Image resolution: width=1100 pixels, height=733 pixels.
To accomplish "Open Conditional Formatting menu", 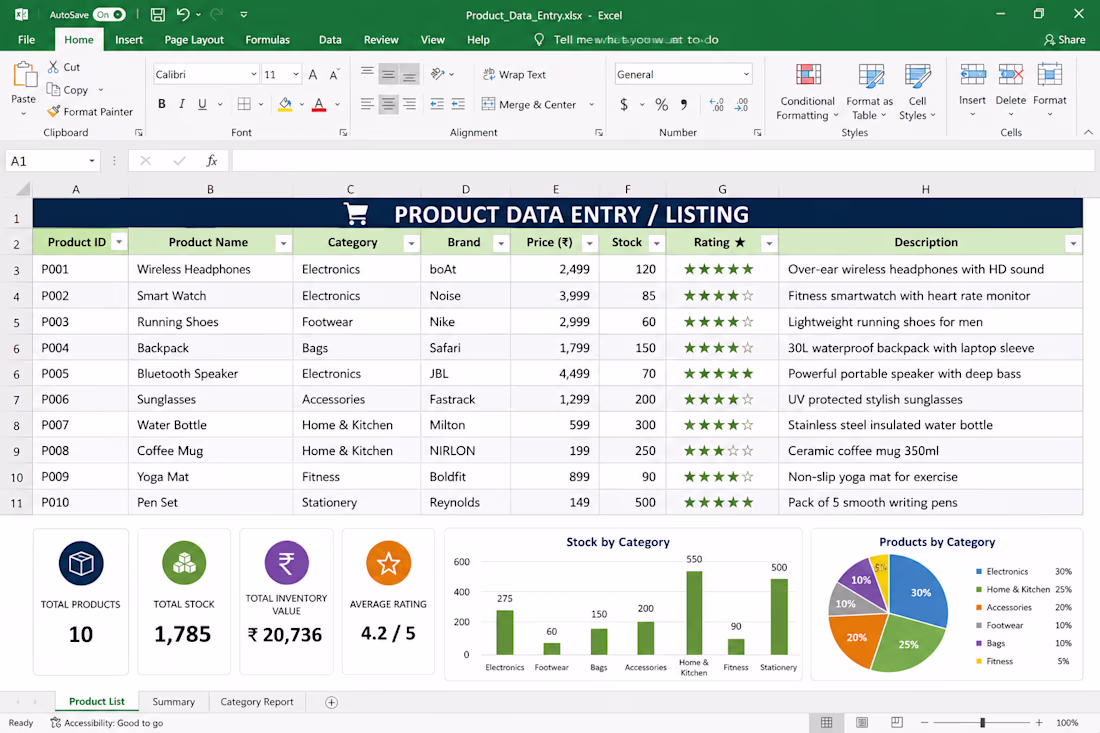I will [x=807, y=92].
